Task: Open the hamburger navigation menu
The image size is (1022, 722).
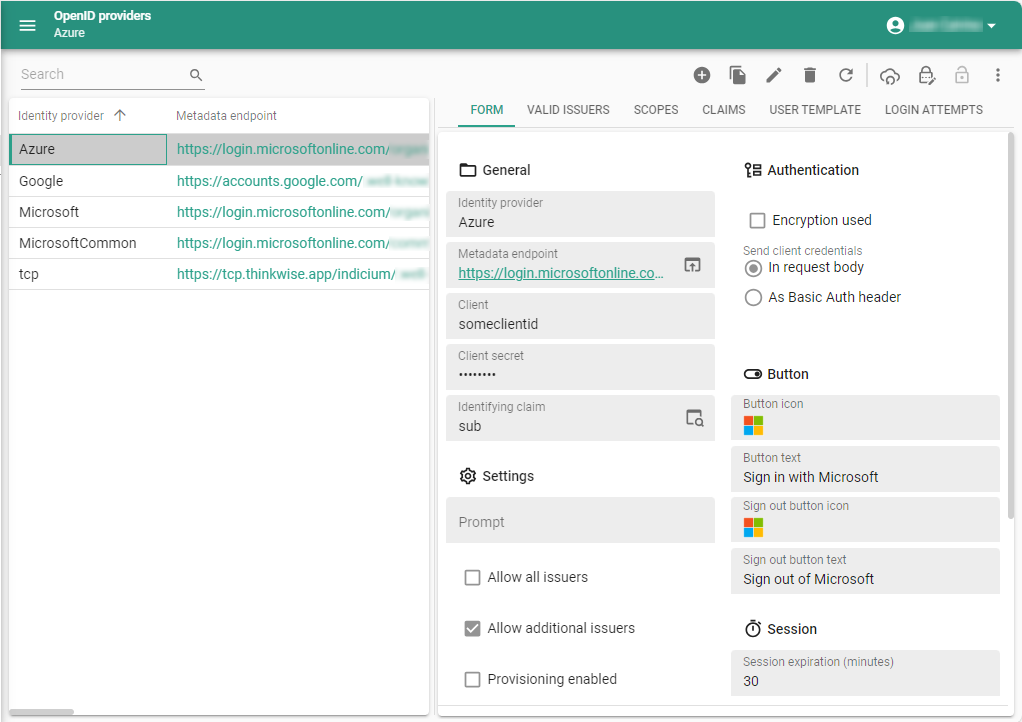Action: tap(27, 25)
